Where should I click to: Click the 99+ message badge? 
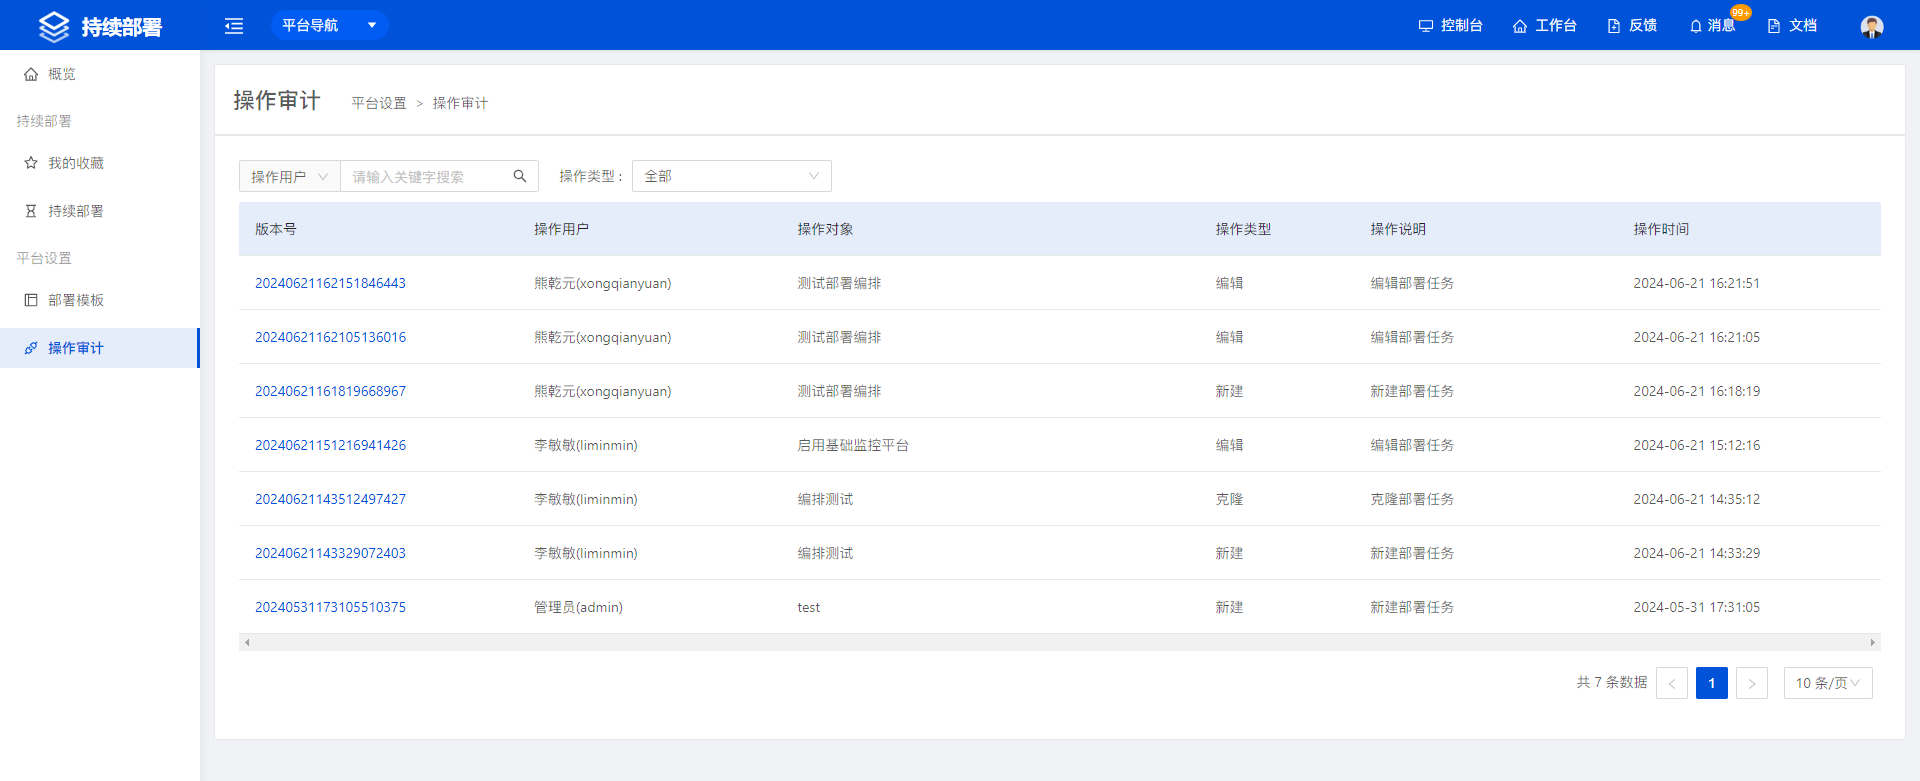(1741, 13)
